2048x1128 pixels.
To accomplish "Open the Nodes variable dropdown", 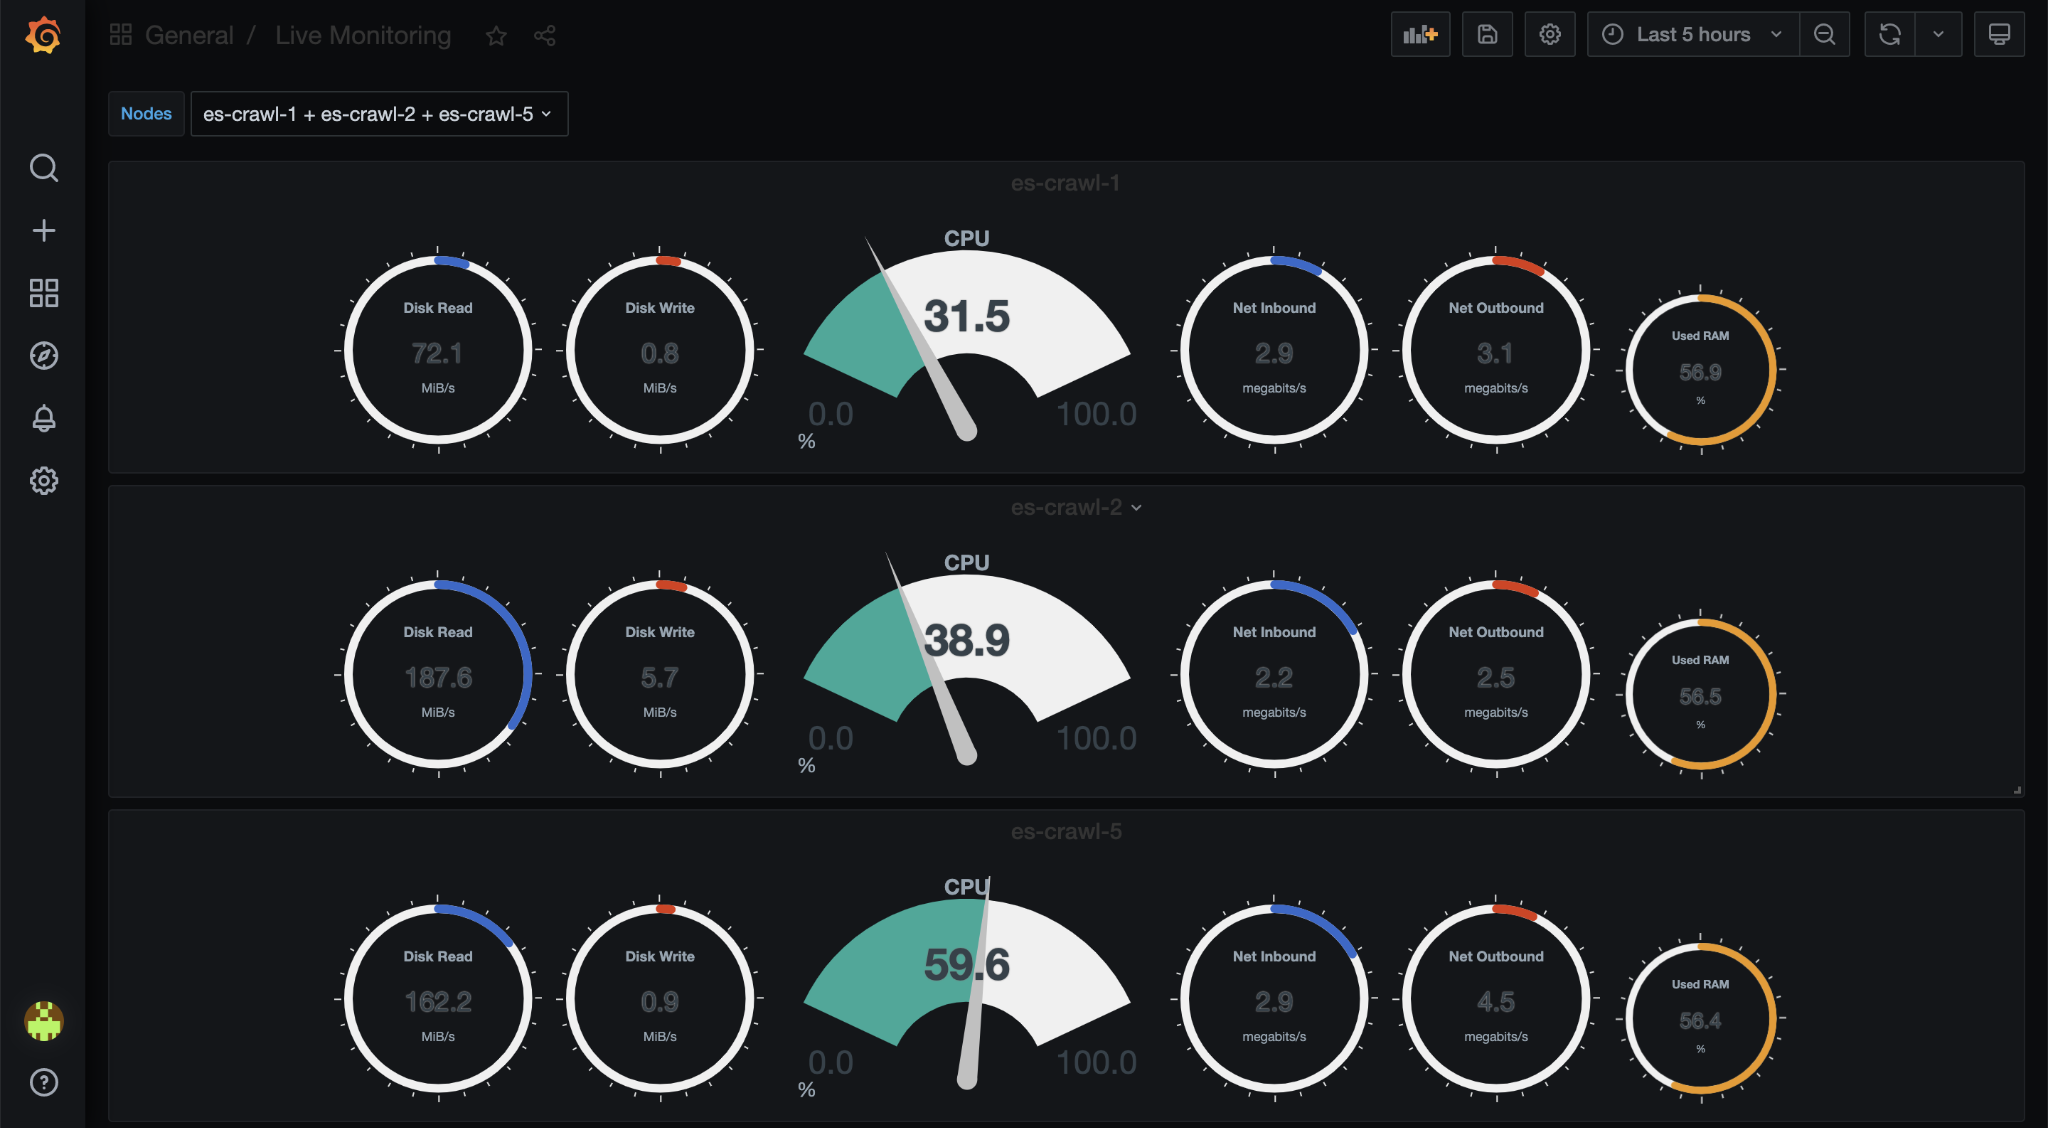I will (378, 114).
